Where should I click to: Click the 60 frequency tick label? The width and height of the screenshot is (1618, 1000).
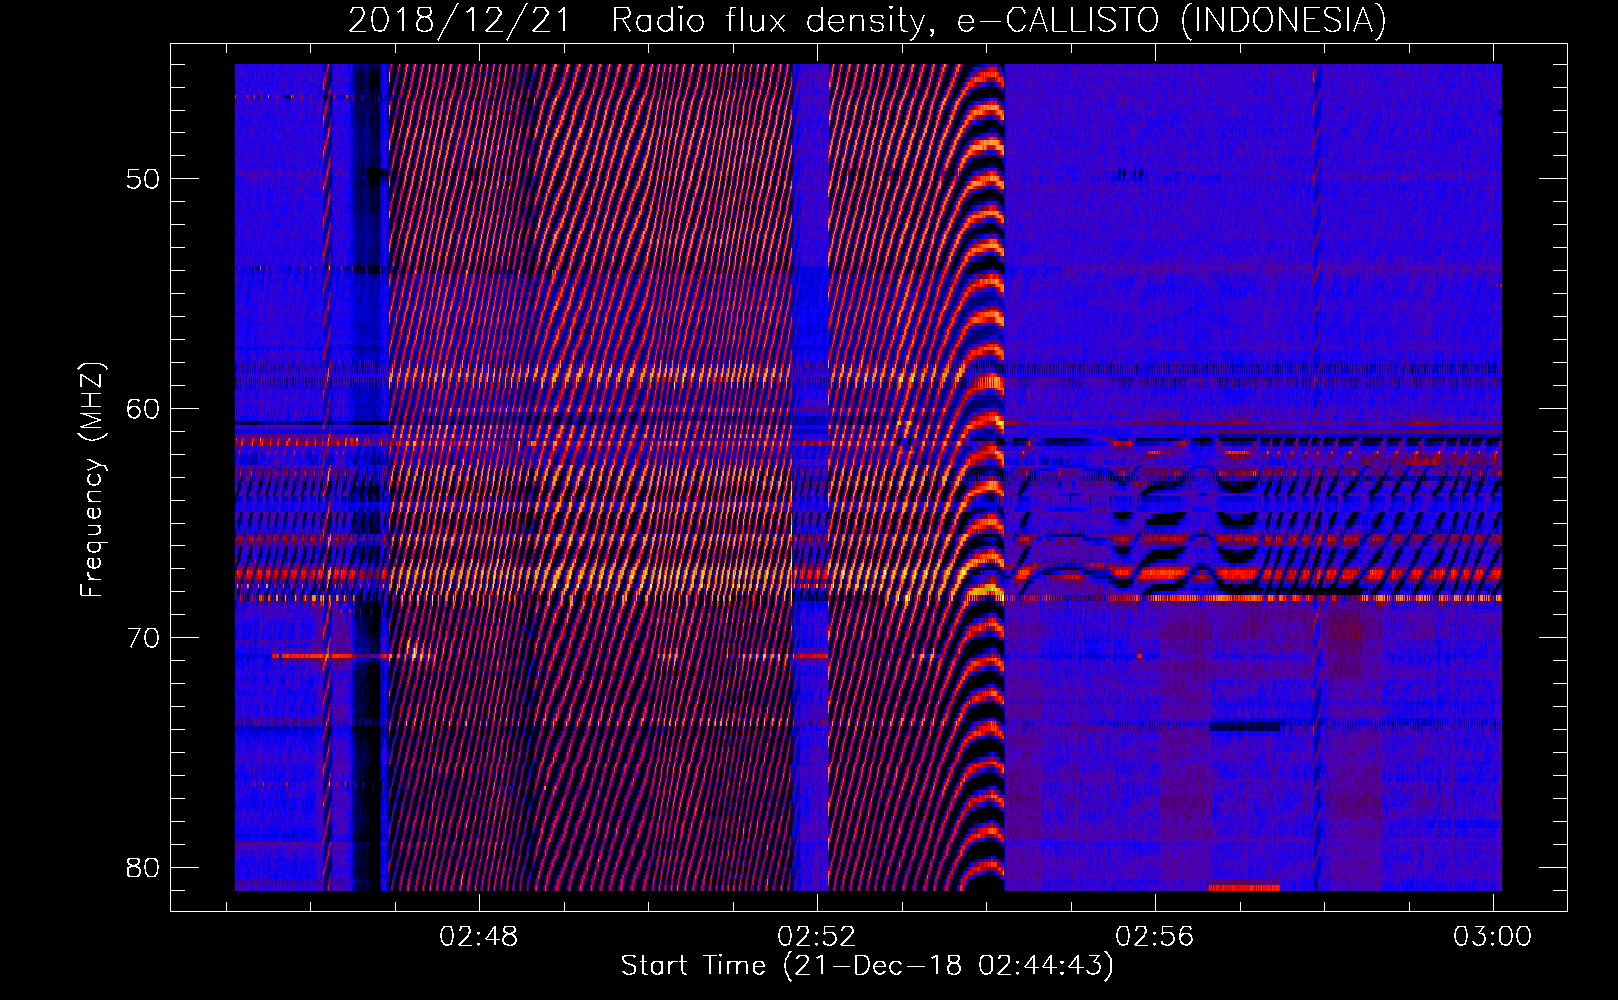[x=143, y=409]
